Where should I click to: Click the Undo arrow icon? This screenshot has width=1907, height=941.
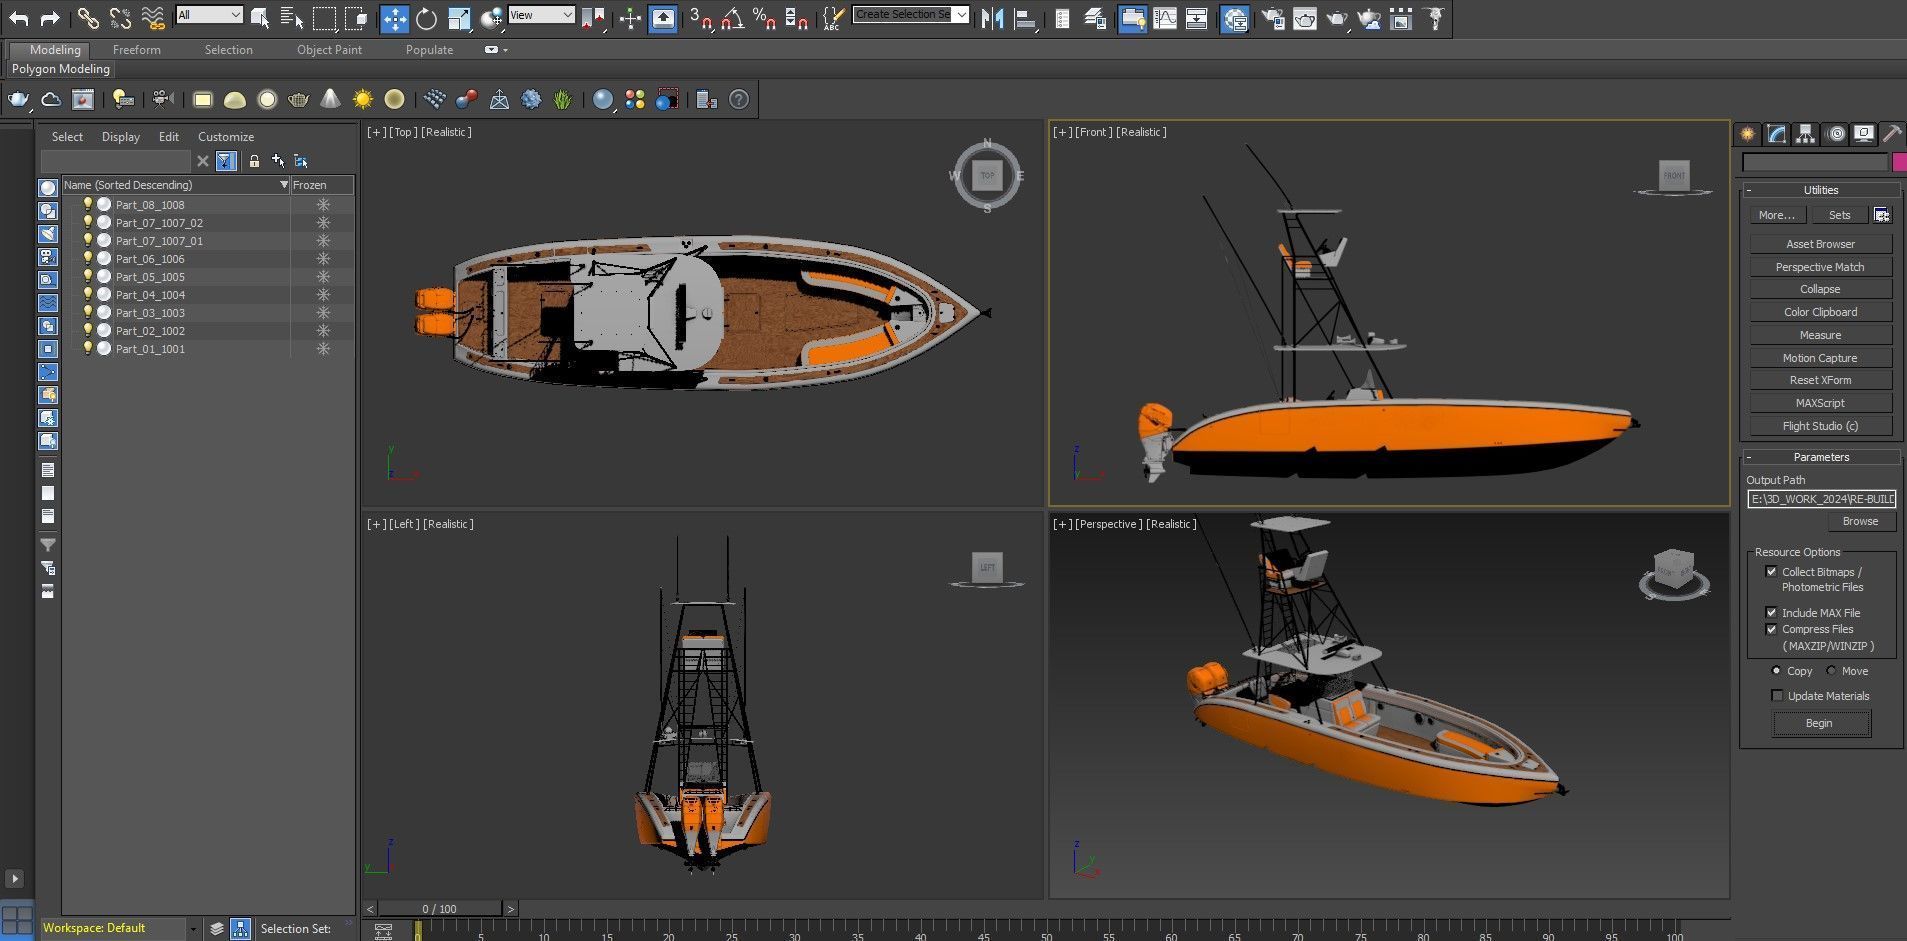19,18
